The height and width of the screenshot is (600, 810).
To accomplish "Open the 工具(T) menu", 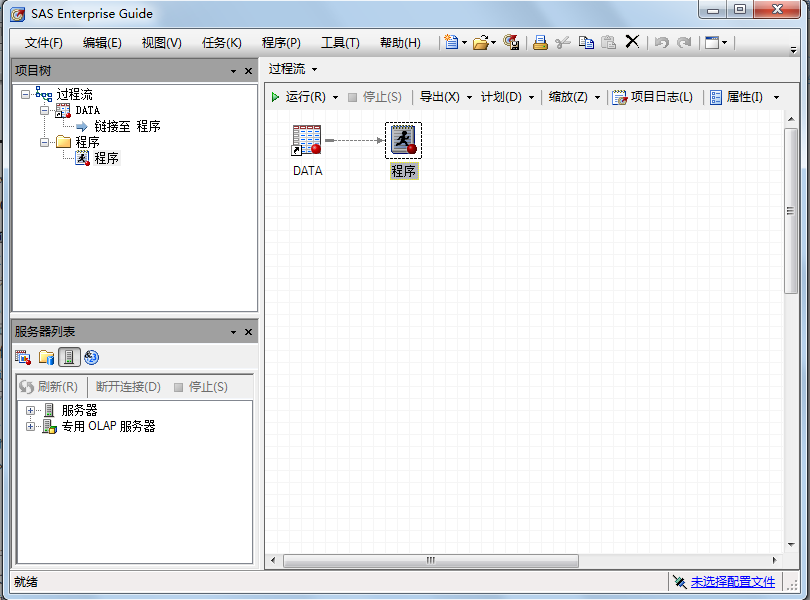I will point(340,43).
